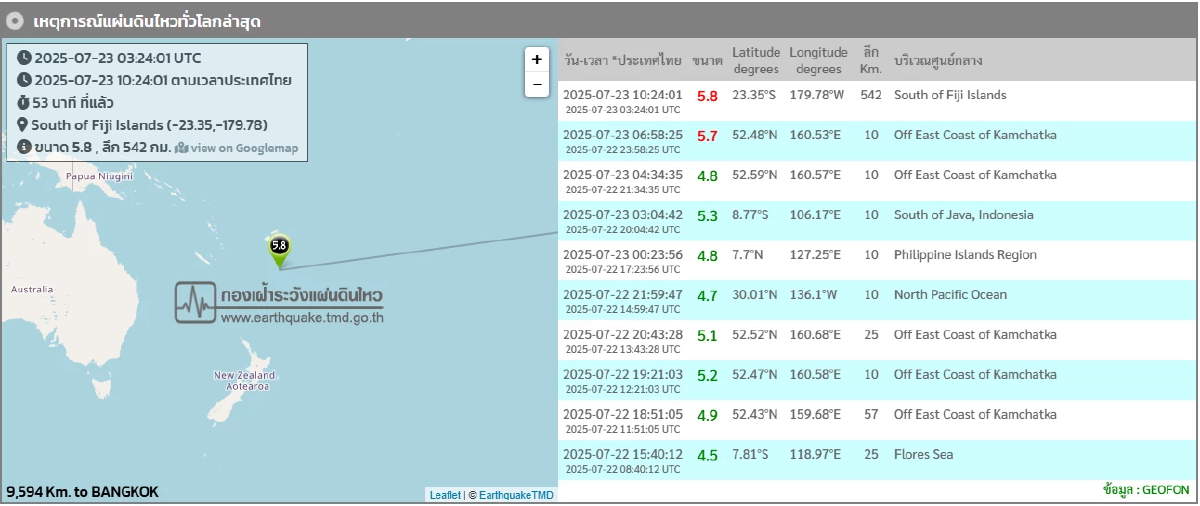The width and height of the screenshot is (1200, 506).
Task: Select the South of Fiji Islands row
Action: pyautogui.click(x=876, y=101)
